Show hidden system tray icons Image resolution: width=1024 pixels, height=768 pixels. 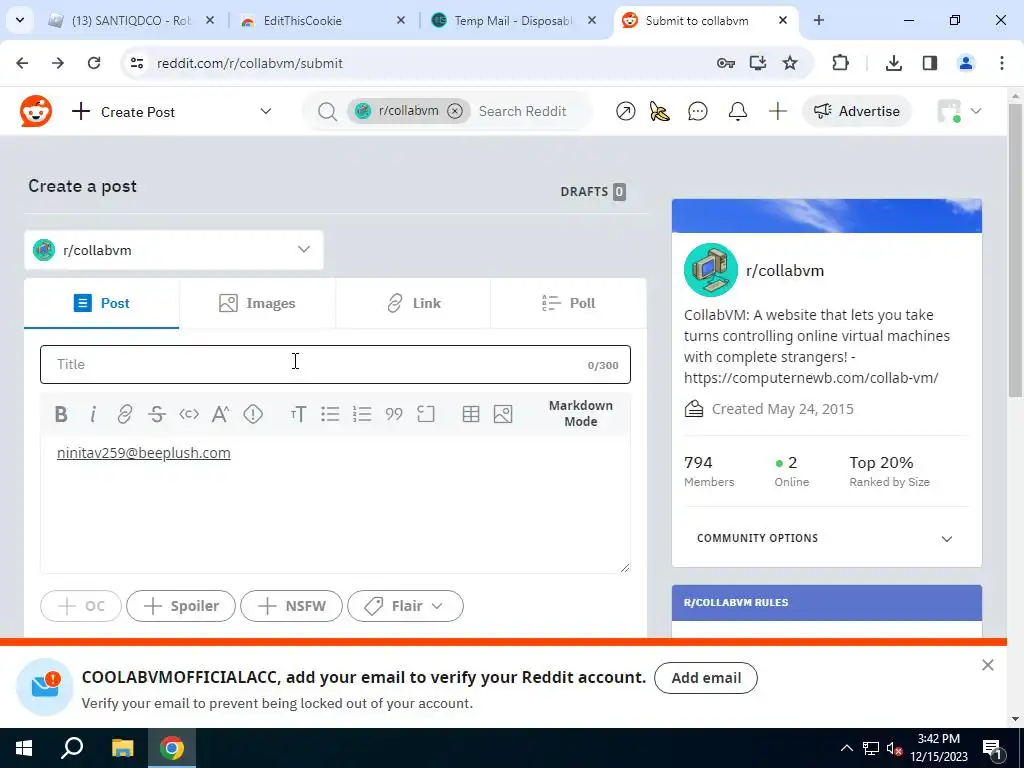(846, 748)
